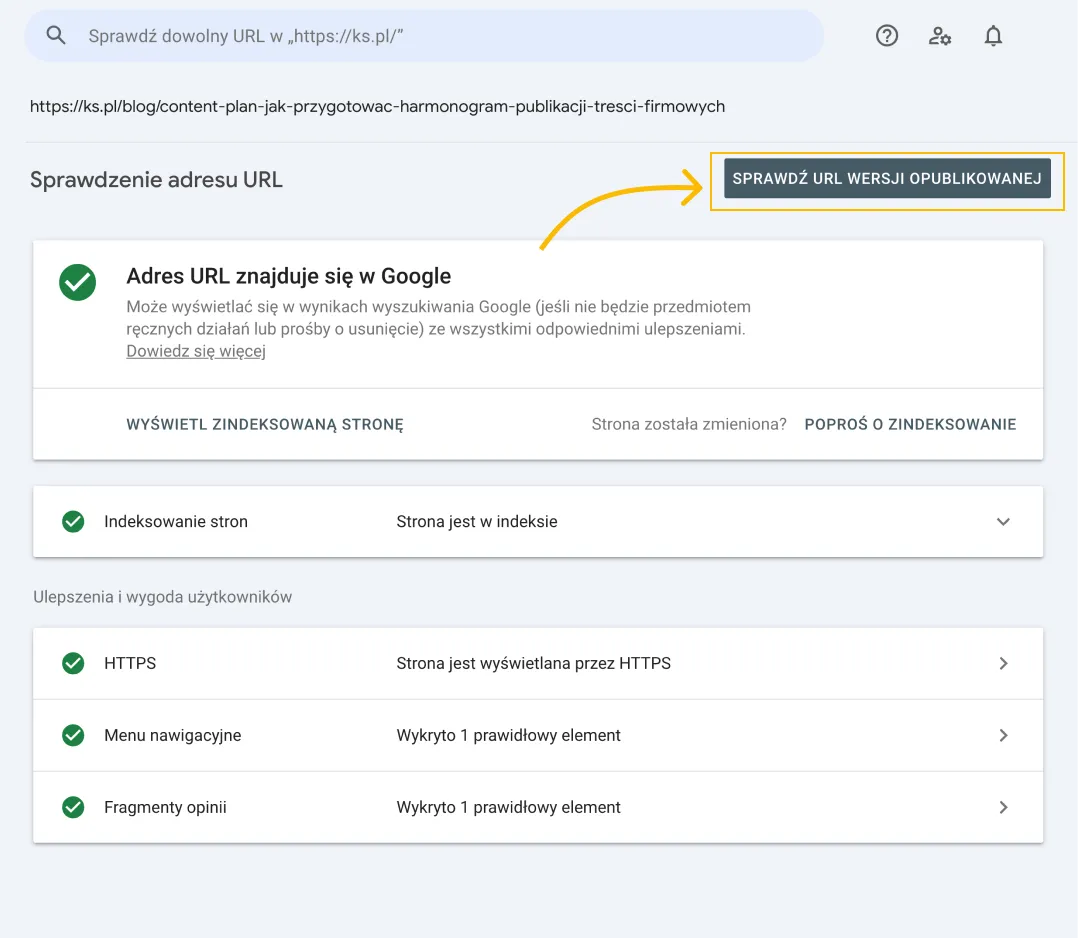The height and width of the screenshot is (938, 1078).
Task: Click 'Ulepszenia i wygoda użytkowników' label
Action: (162, 597)
